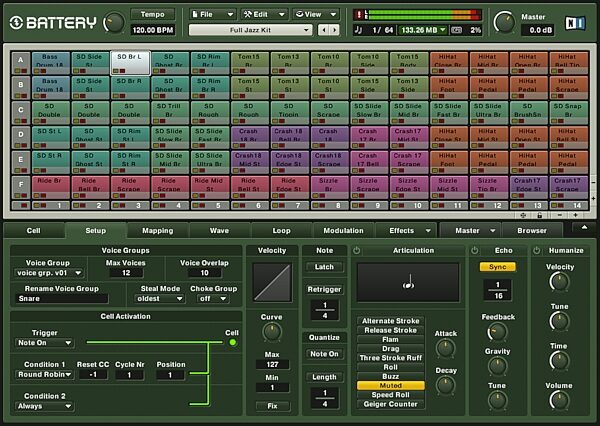Load the next kit with right arrow

coord(334,30)
